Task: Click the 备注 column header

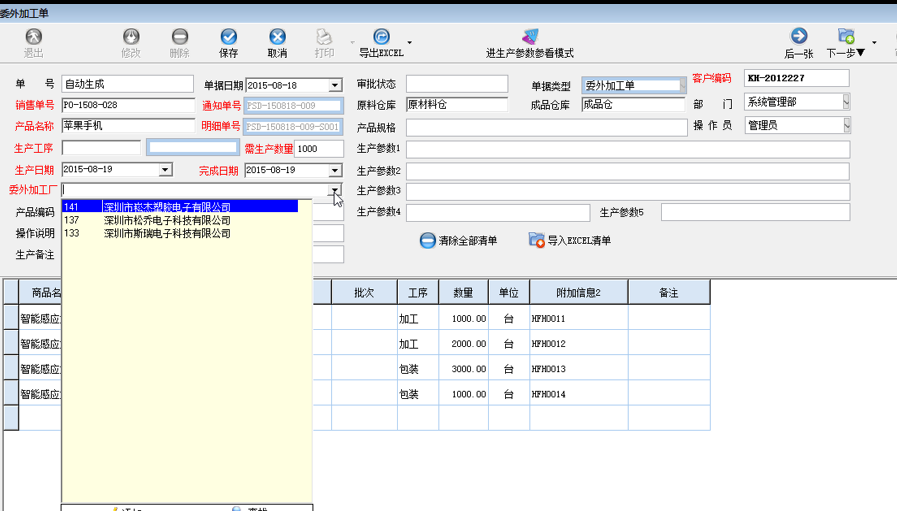Action: (x=669, y=292)
